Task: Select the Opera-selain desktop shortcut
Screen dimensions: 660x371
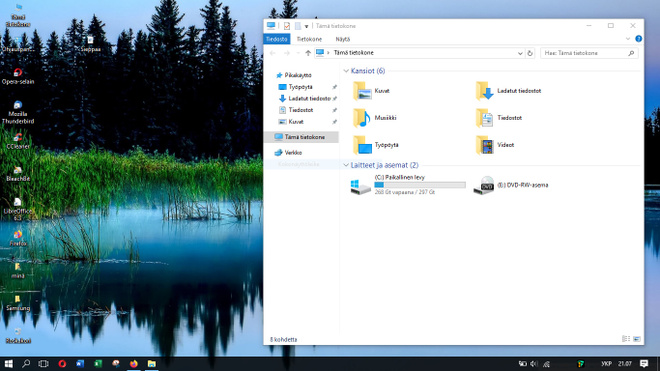Action: (x=18, y=76)
